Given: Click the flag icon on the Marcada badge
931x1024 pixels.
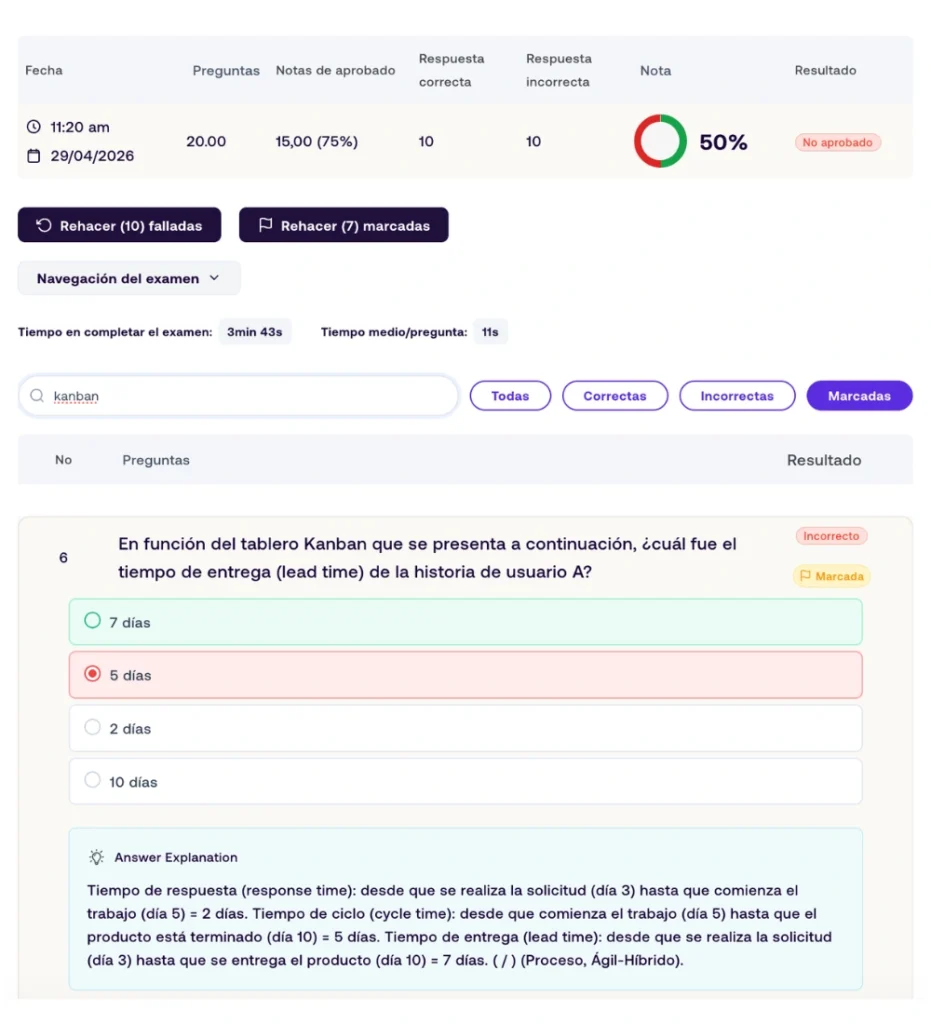Looking at the screenshot, I should tap(805, 576).
